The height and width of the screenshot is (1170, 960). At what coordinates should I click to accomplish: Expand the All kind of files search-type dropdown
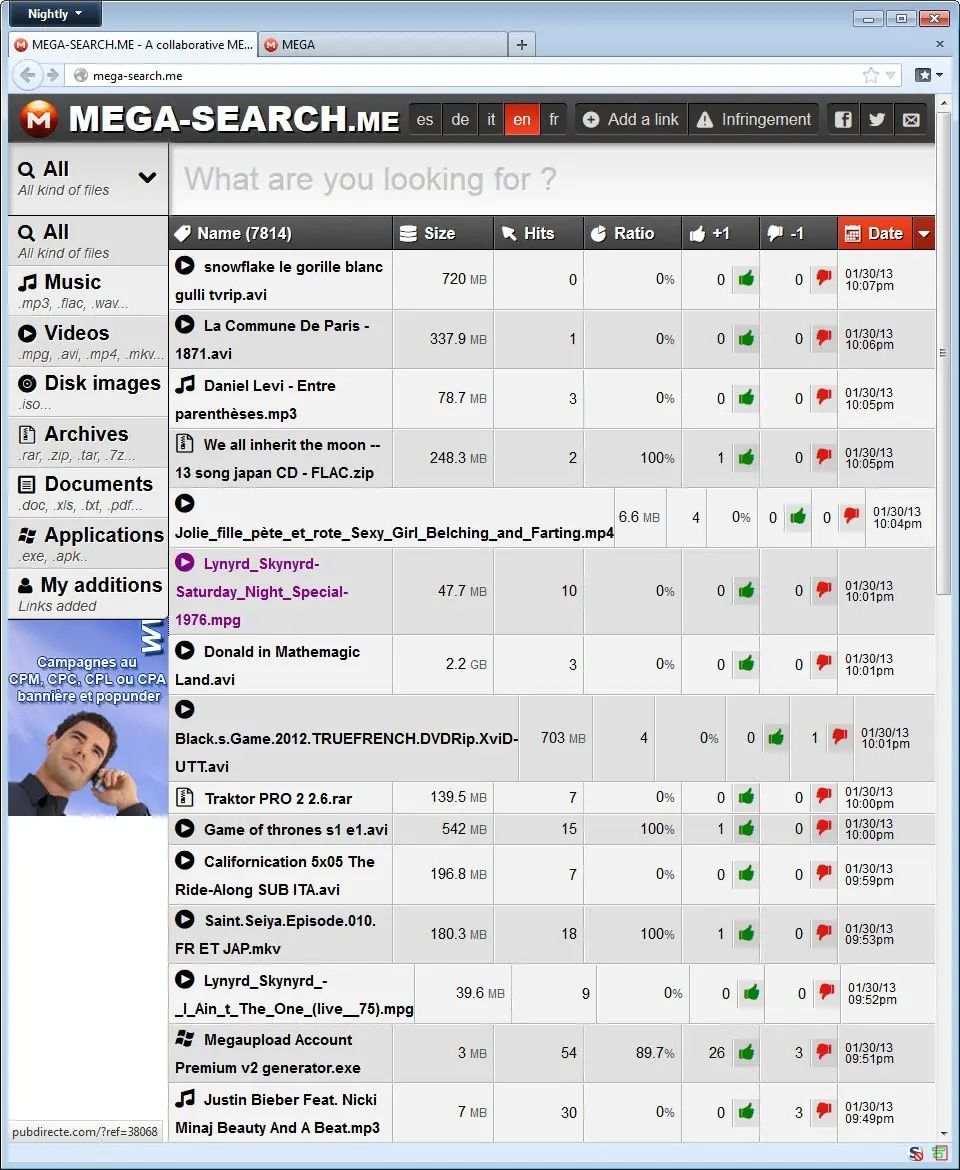click(88, 178)
